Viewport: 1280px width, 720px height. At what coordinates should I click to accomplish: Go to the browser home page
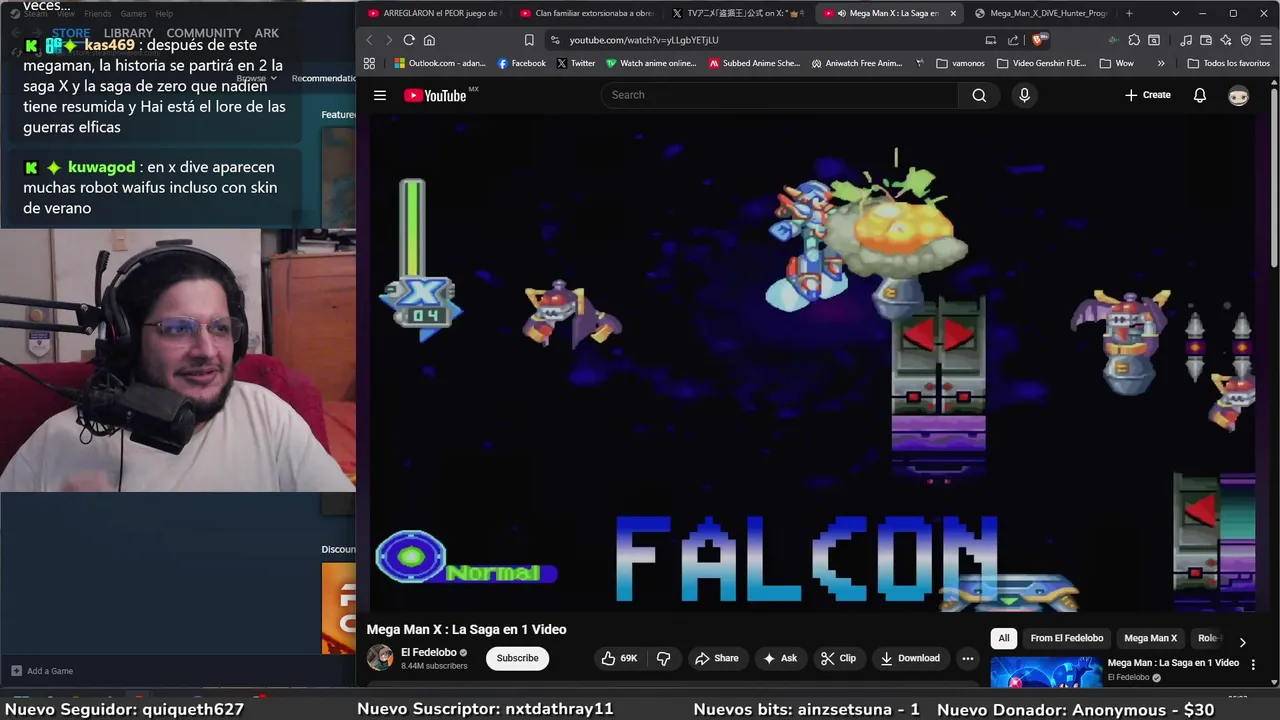[429, 40]
